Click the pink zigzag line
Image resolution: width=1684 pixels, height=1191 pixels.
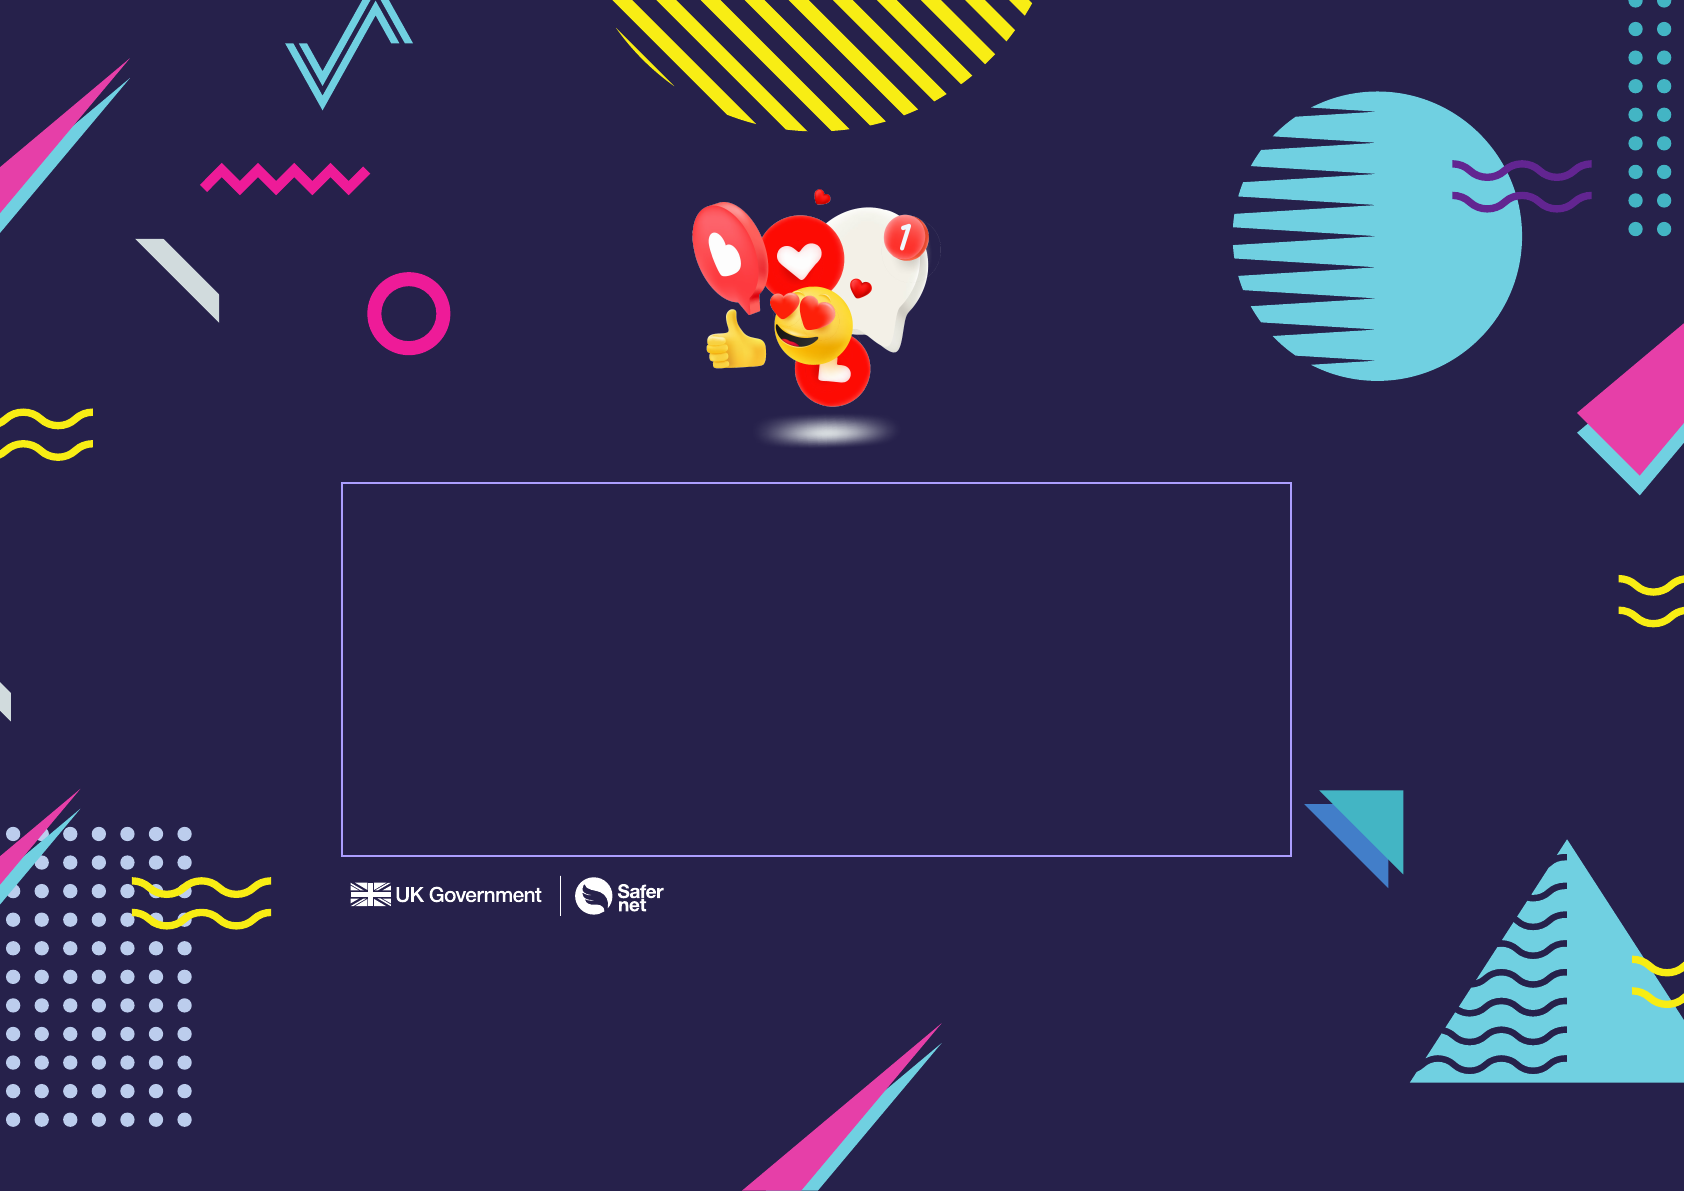click(x=285, y=179)
